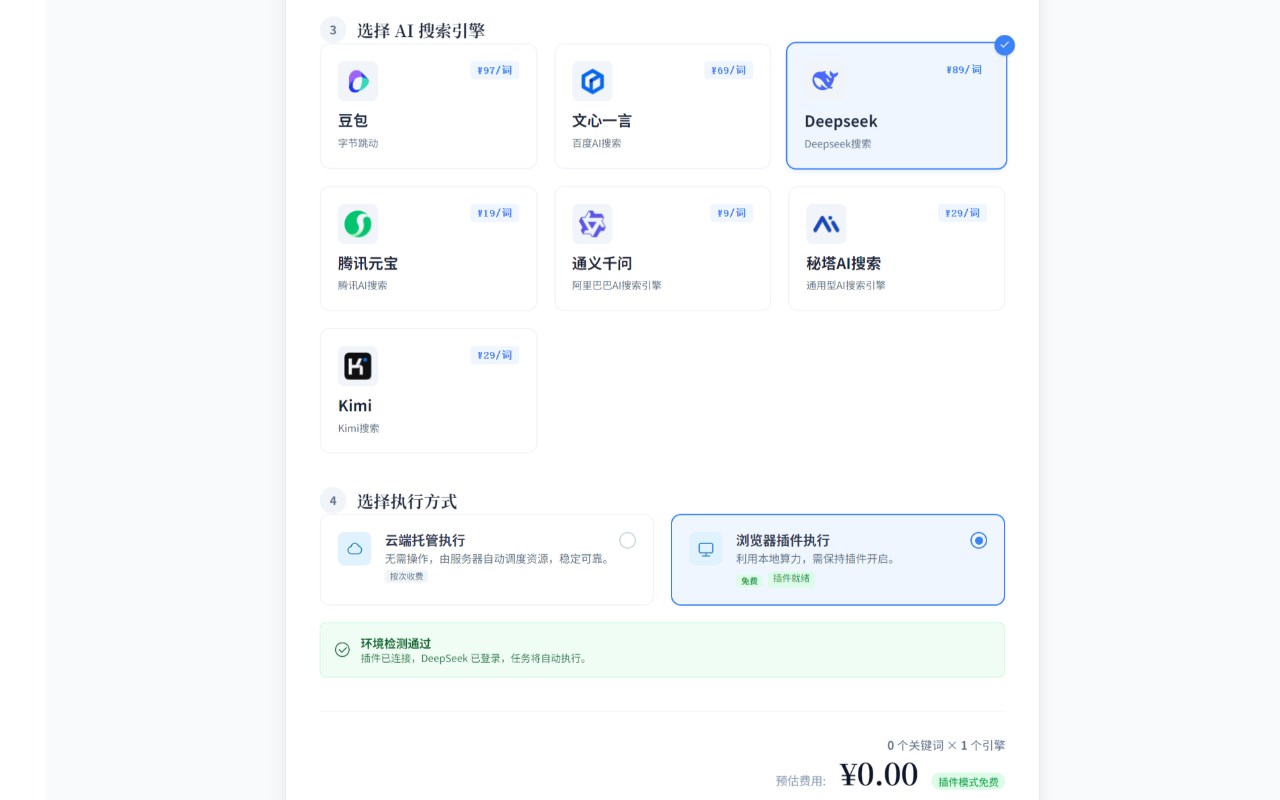Select the 浏览器插件执行 radio button
Viewport: 1280px width, 800px height.
tap(978, 540)
